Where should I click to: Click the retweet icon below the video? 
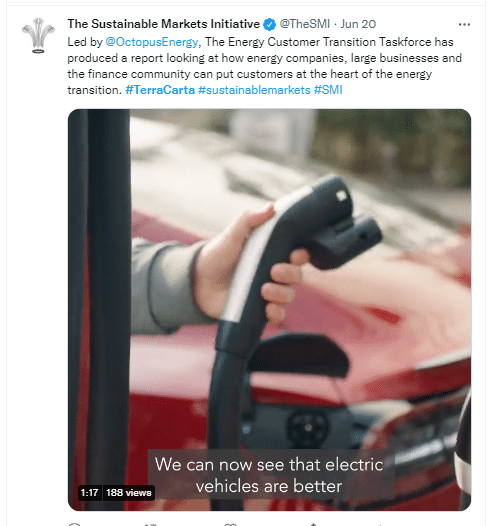coord(150,524)
